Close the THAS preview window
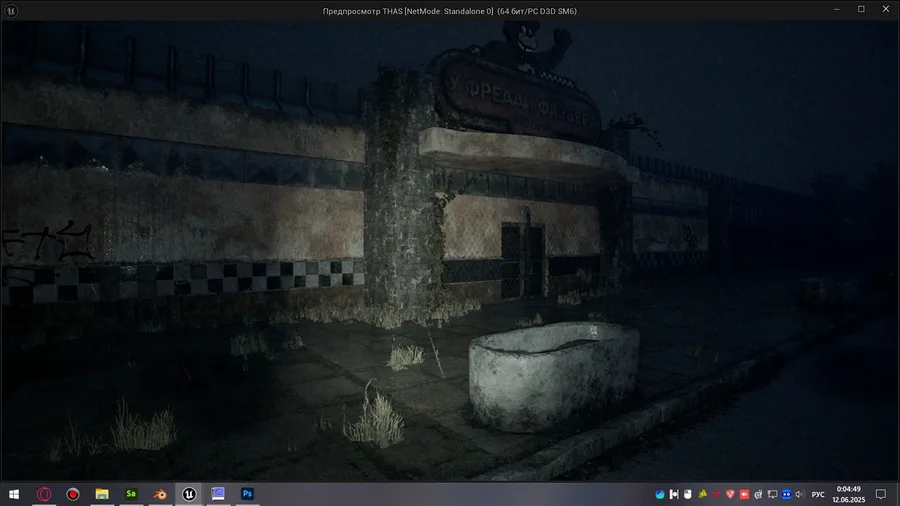The image size is (900, 506). (x=886, y=9)
